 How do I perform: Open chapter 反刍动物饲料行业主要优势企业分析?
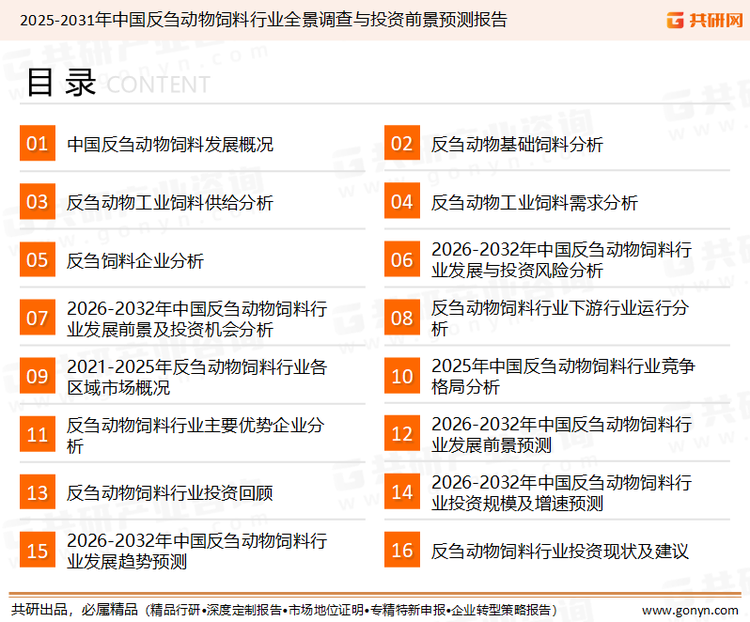[x=195, y=435]
